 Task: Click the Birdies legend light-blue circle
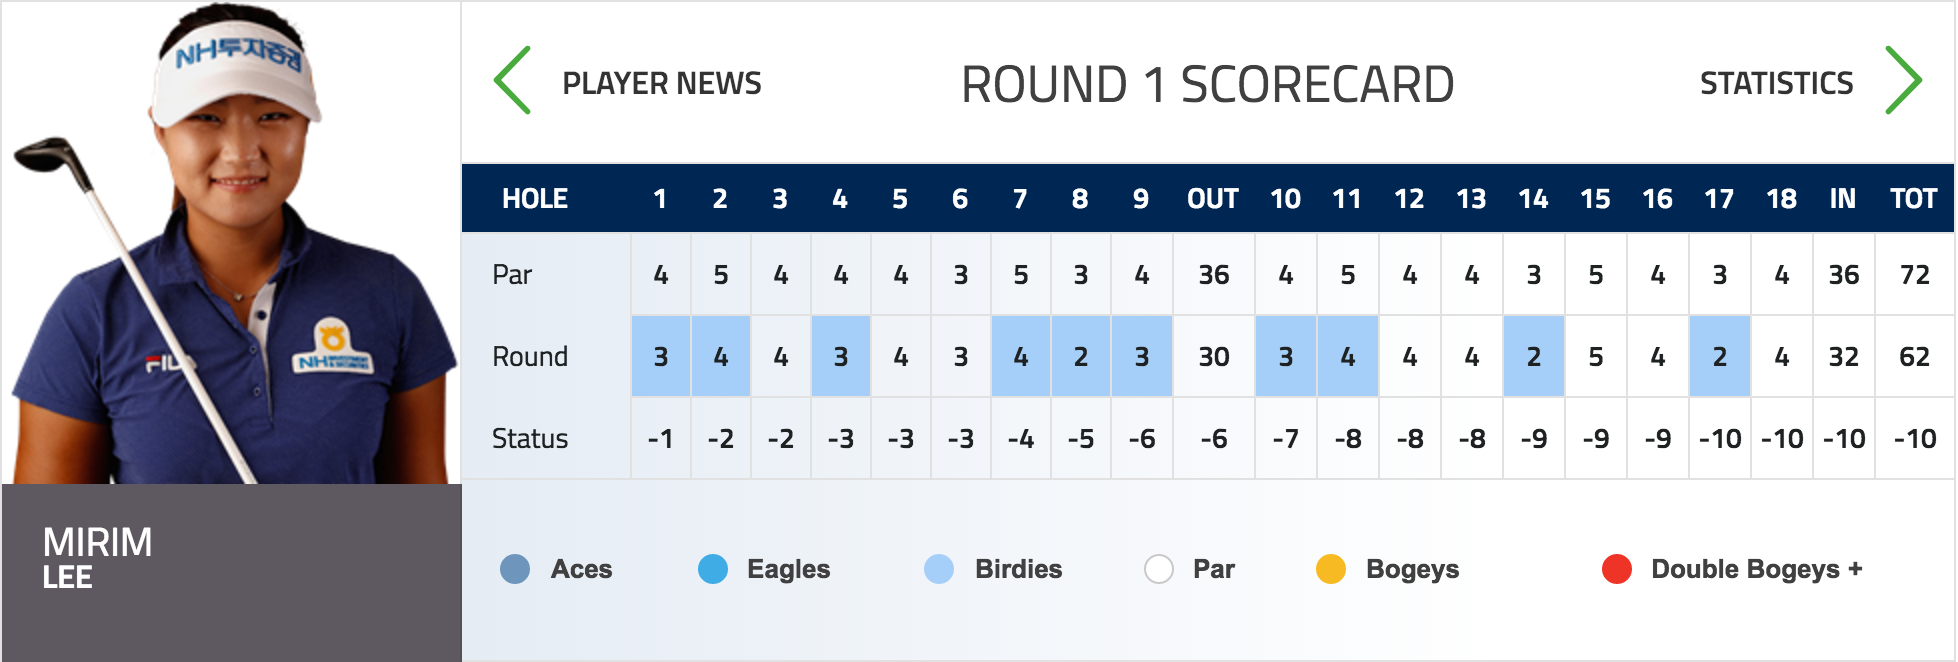click(939, 569)
